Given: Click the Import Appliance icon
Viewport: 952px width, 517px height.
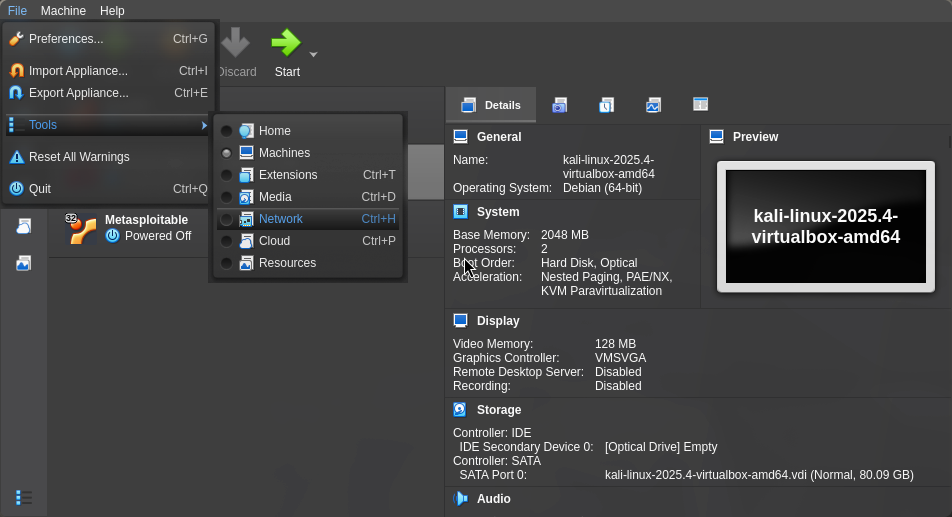Looking at the screenshot, I should (x=16, y=71).
